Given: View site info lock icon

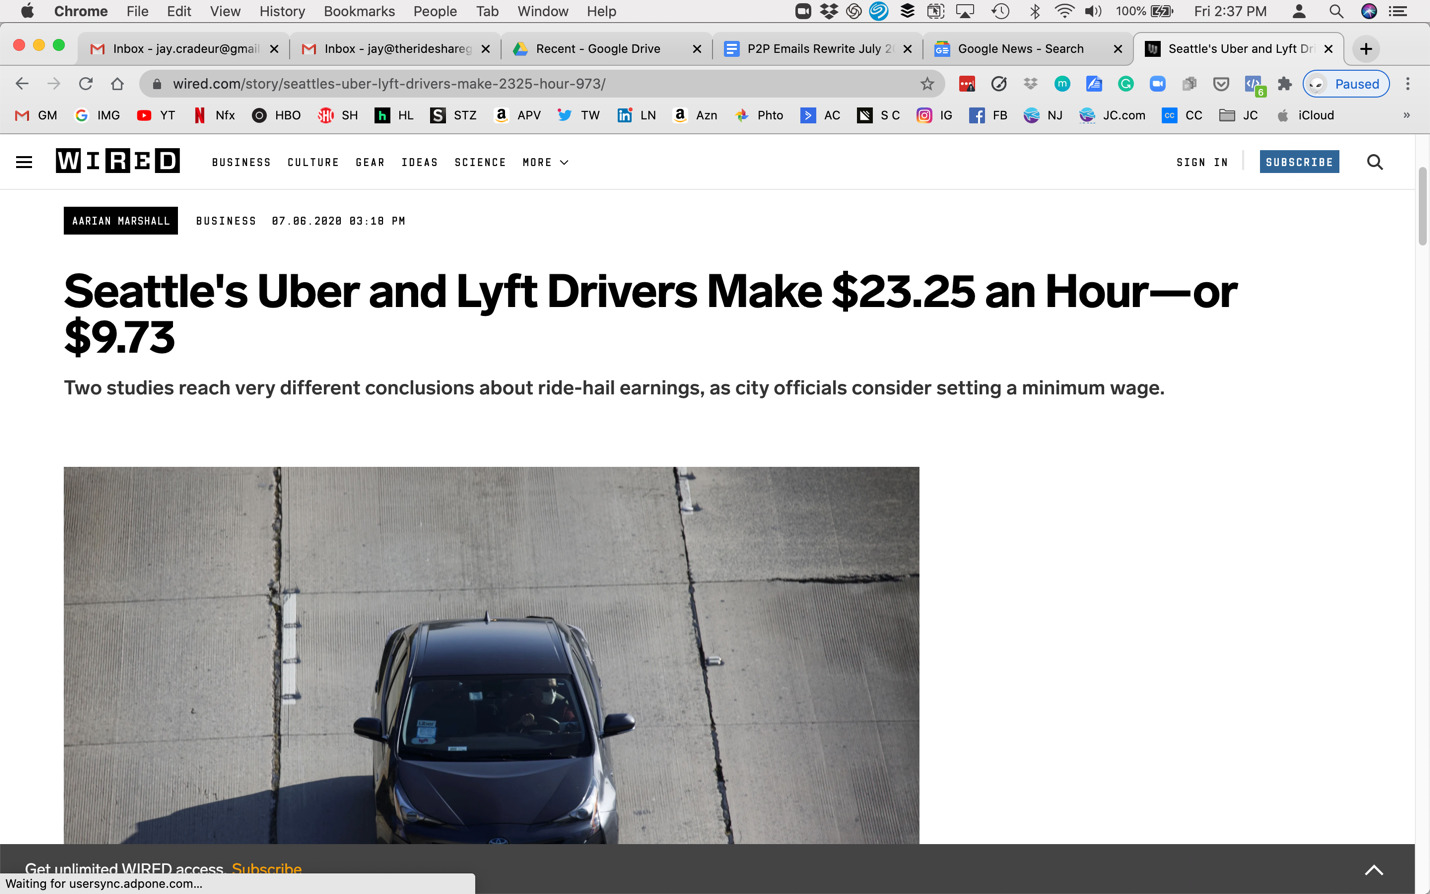Looking at the screenshot, I should click(157, 84).
